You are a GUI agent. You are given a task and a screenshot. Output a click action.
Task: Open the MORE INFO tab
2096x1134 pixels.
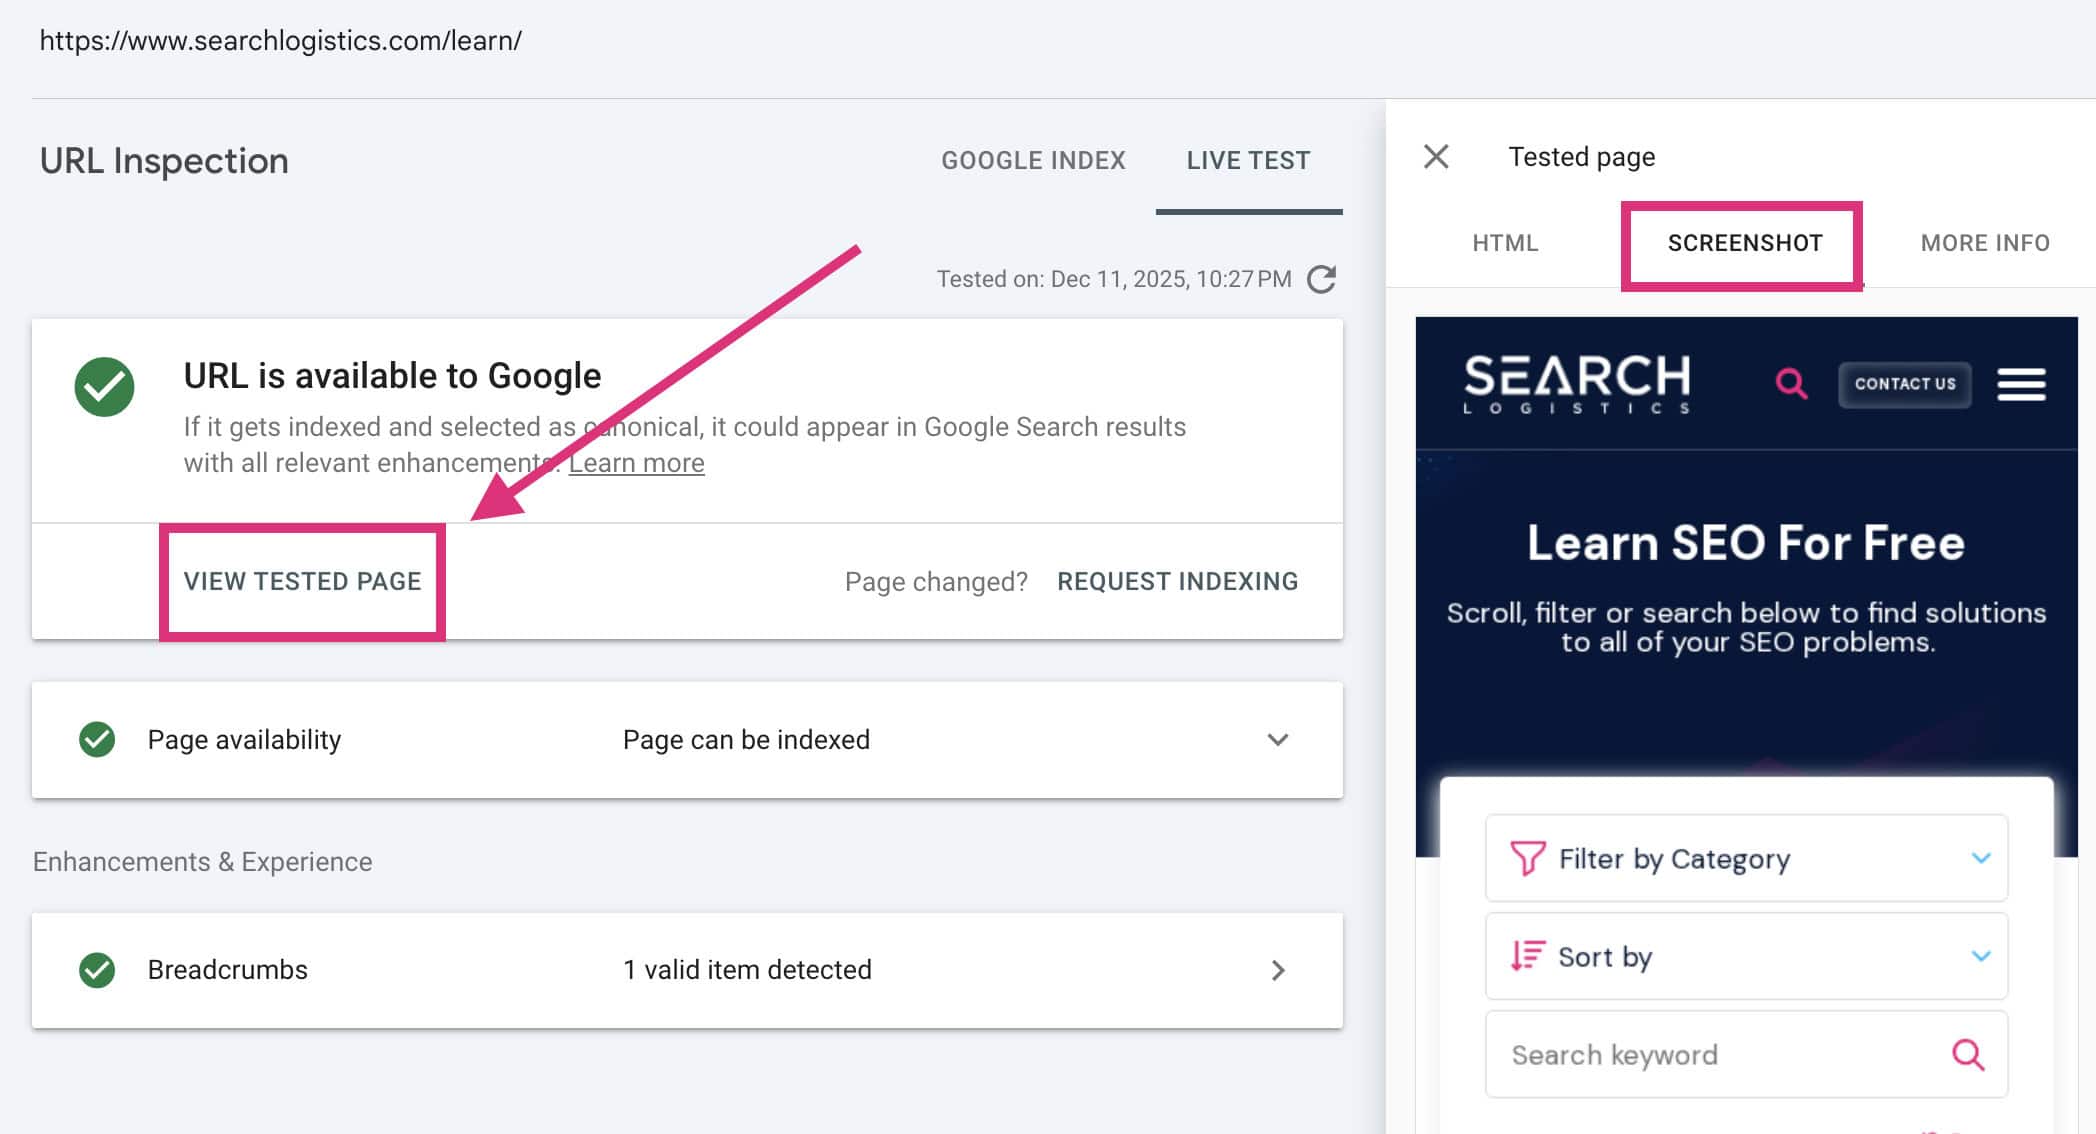click(1984, 243)
